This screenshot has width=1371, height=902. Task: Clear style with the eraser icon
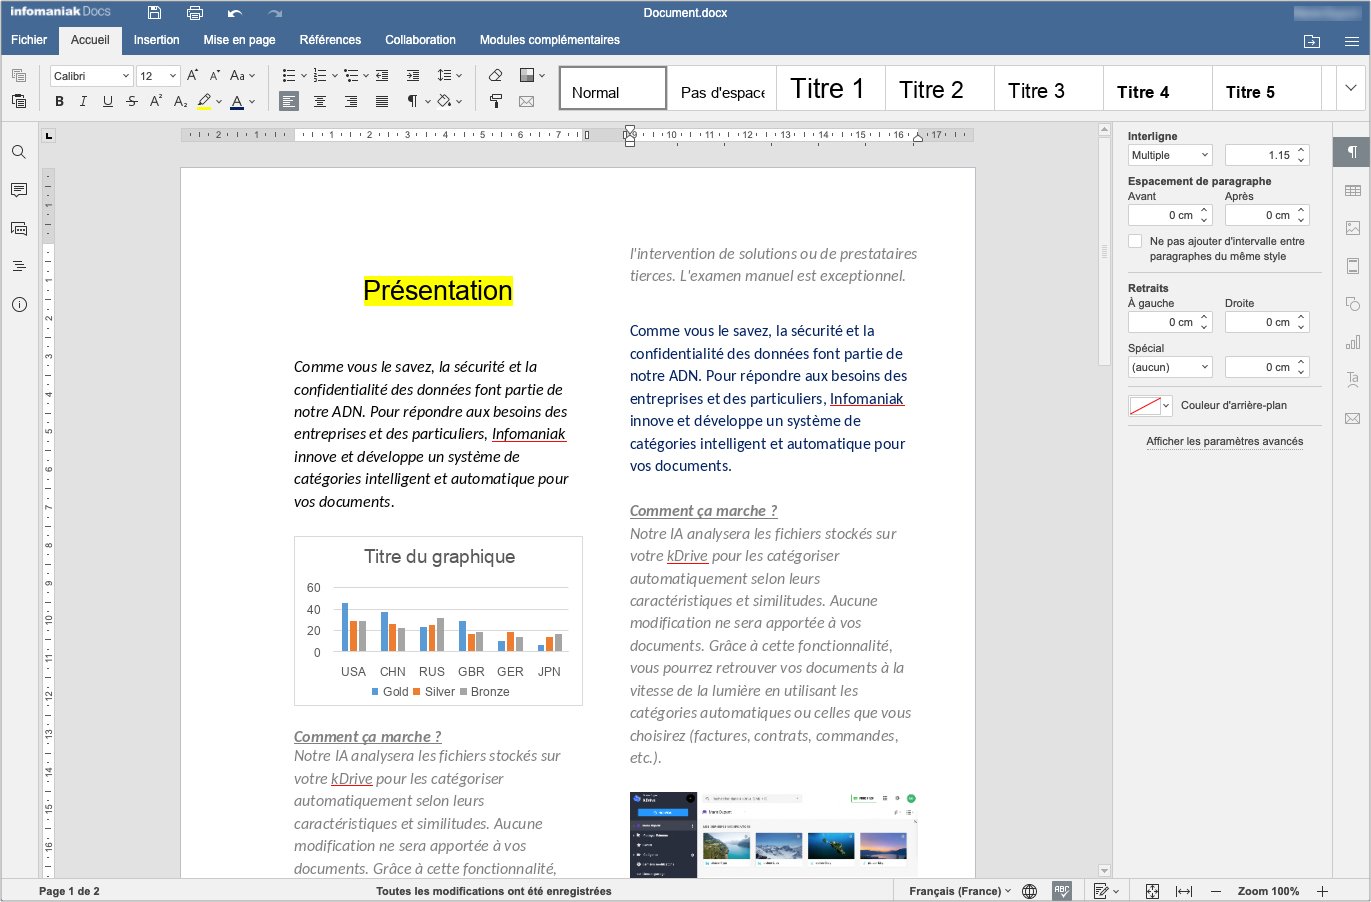point(496,75)
